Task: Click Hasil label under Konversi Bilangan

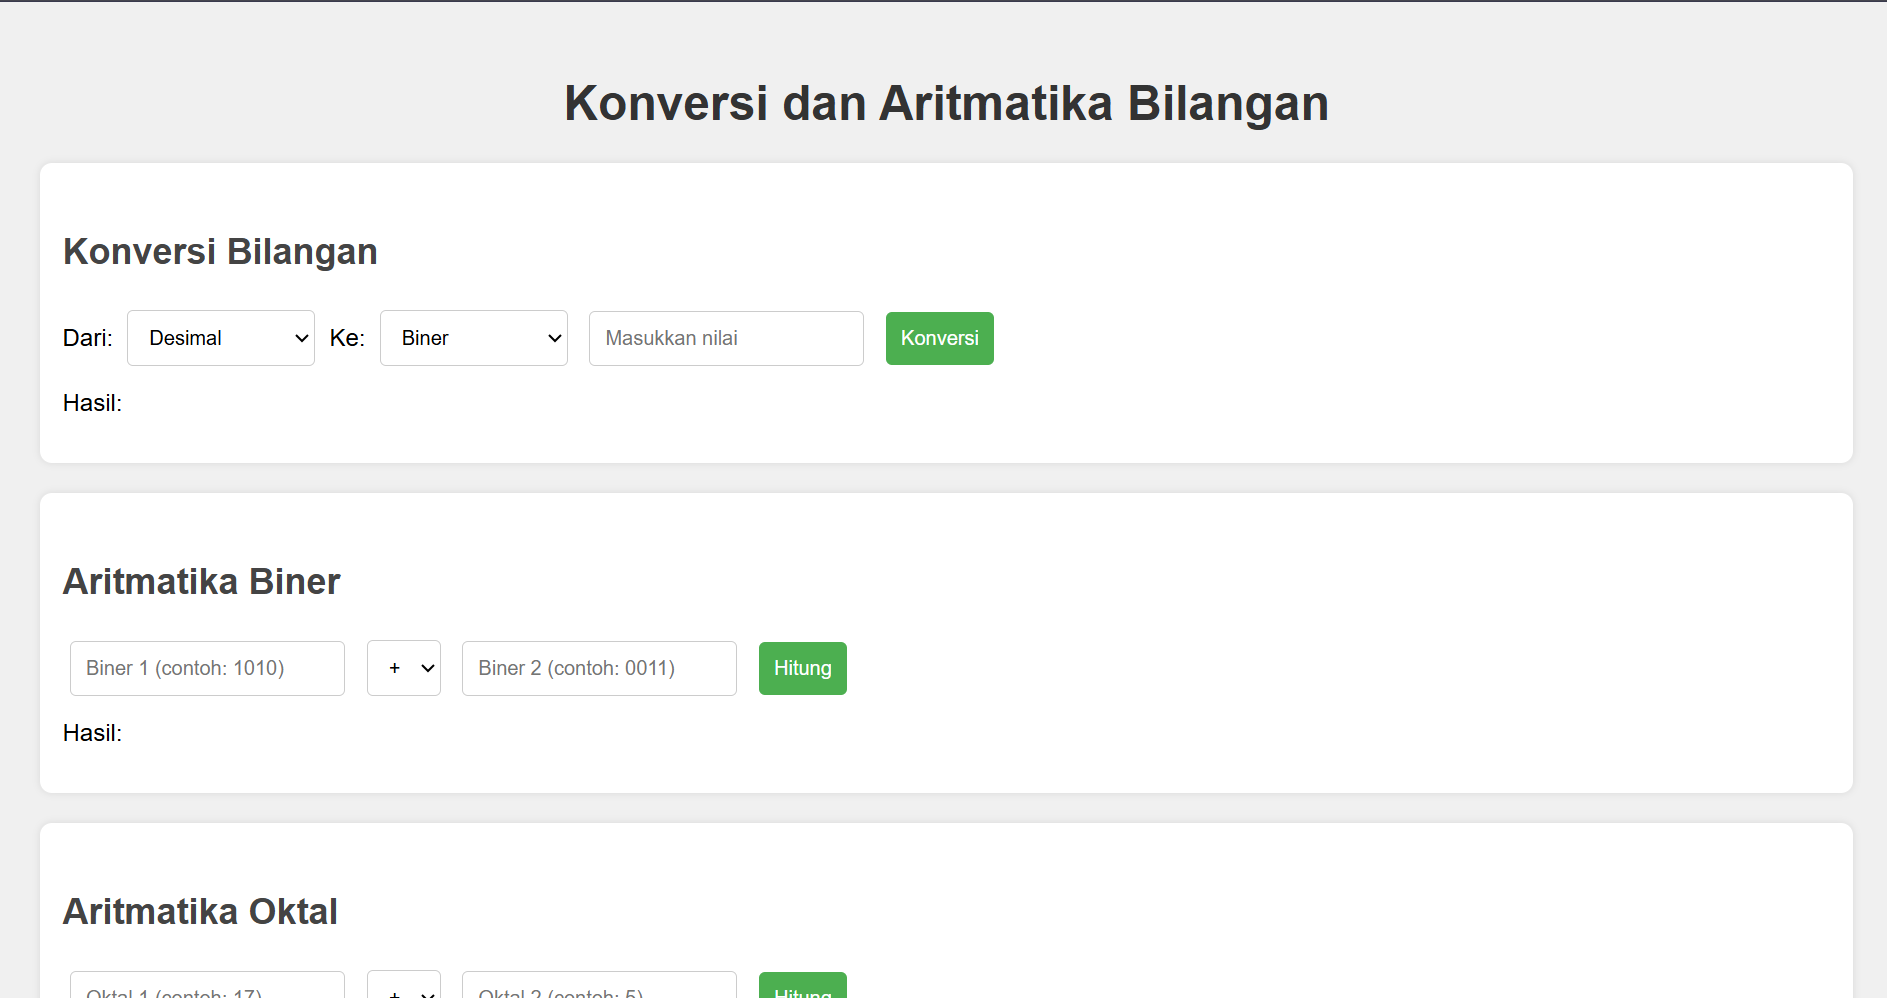Action: tap(92, 403)
